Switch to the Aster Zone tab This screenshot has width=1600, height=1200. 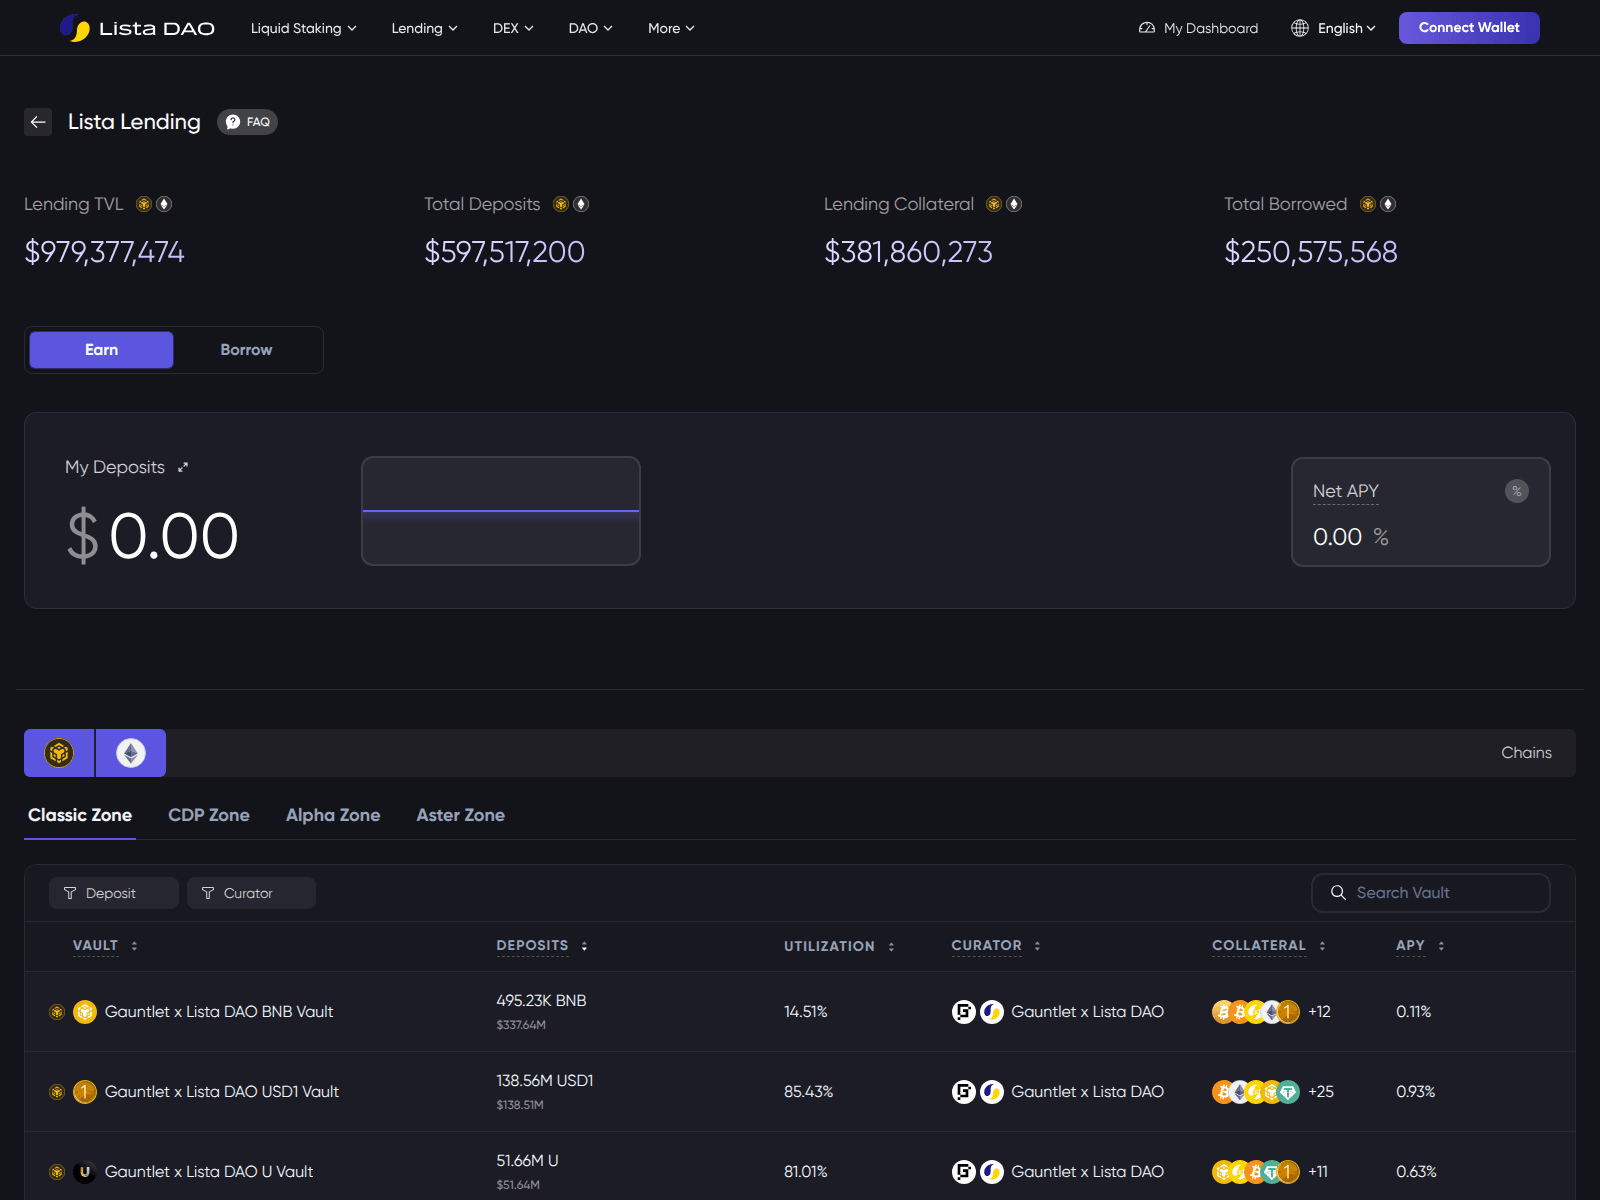point(460,815)
